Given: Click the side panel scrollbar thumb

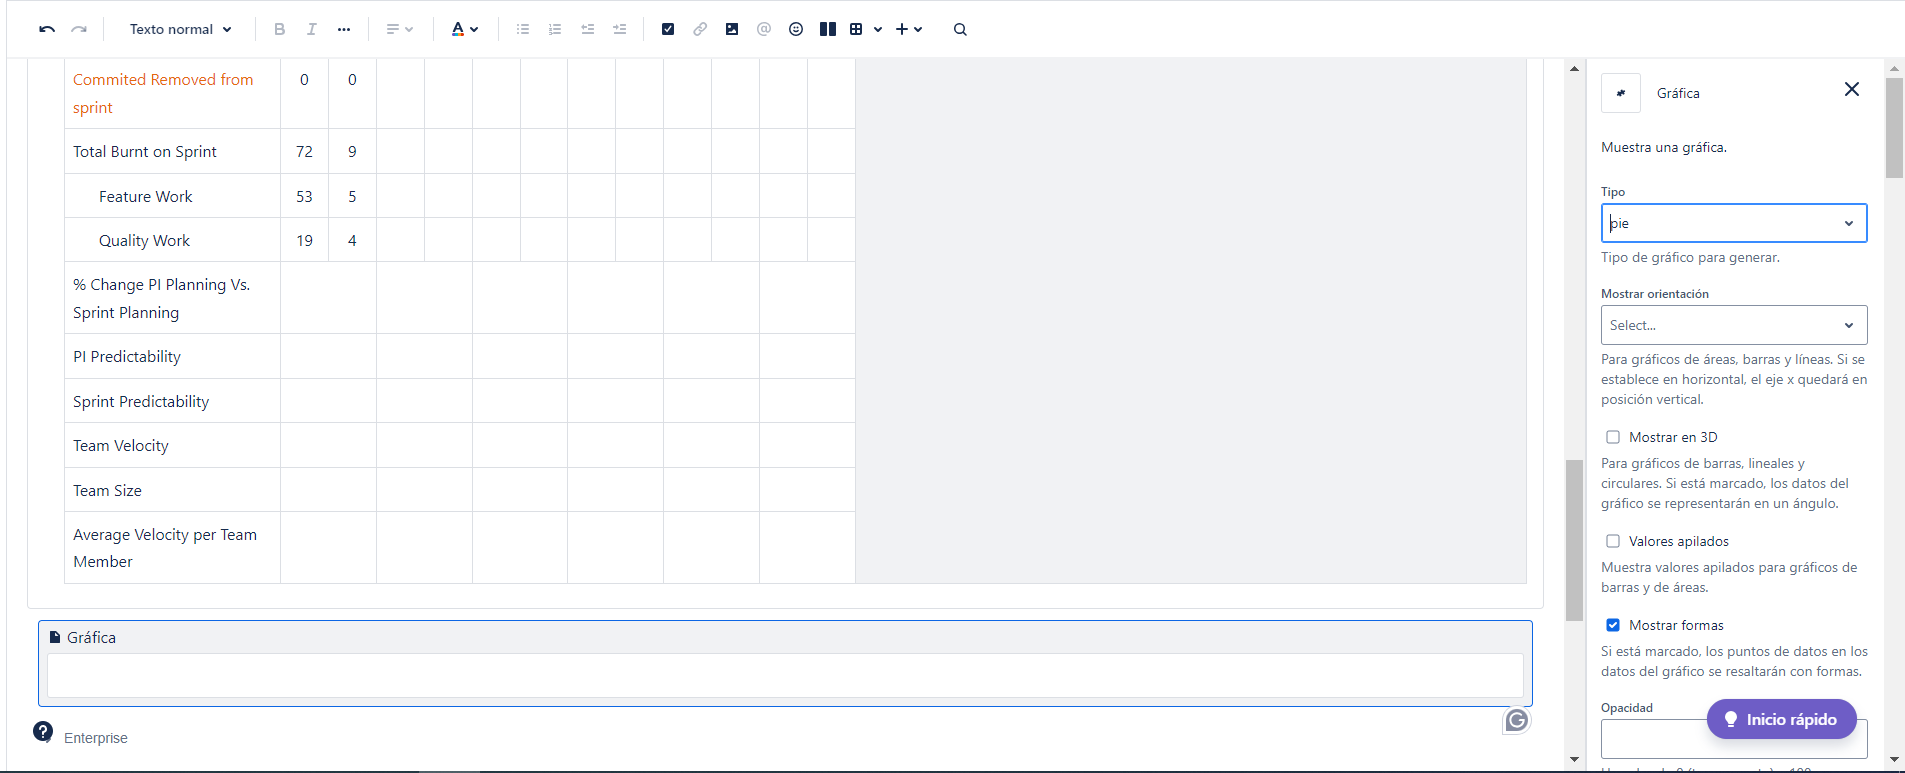Looking at the screenshot, I should [1894, 128].
